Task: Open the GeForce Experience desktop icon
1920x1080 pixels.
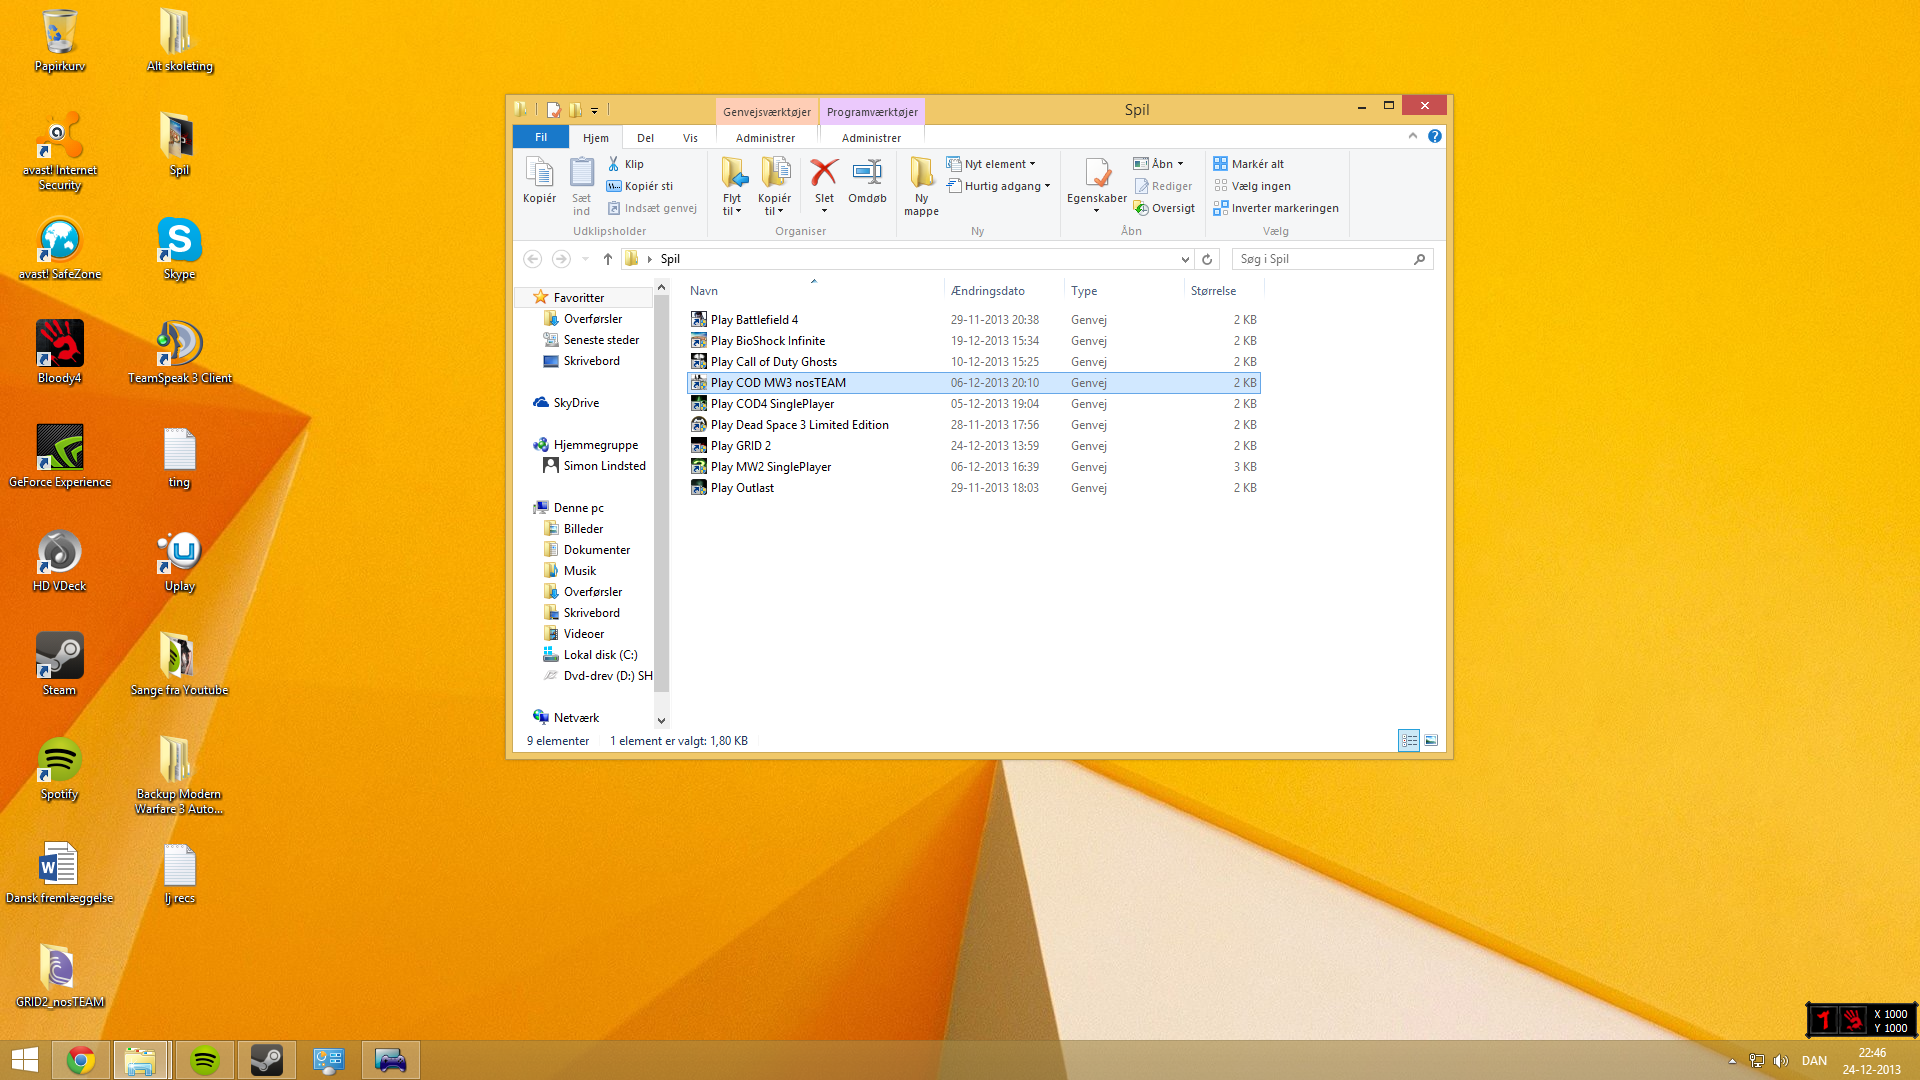Action: (x=60, y=456)
